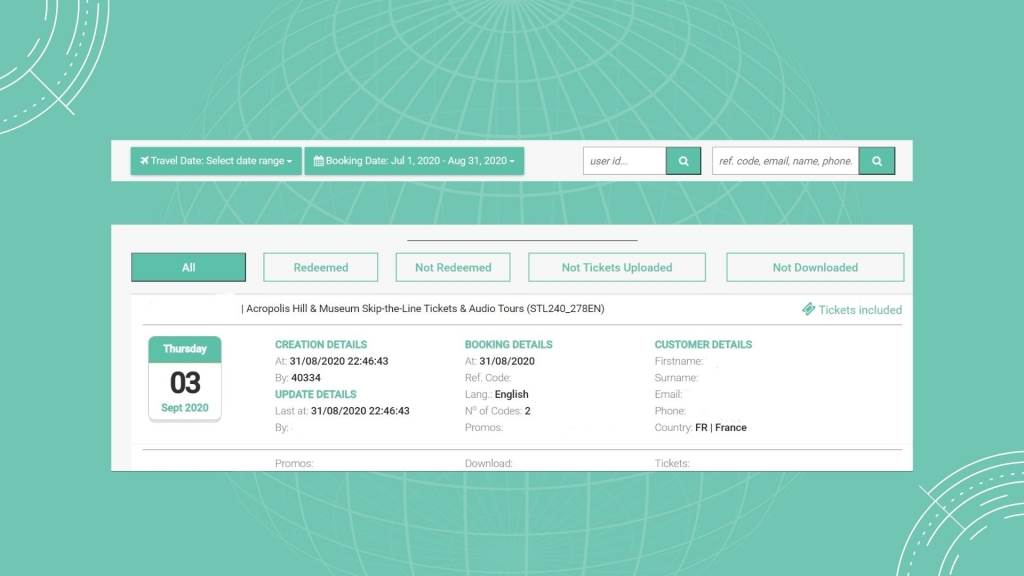Click the Nº of Codes value 2

point(528,411)
